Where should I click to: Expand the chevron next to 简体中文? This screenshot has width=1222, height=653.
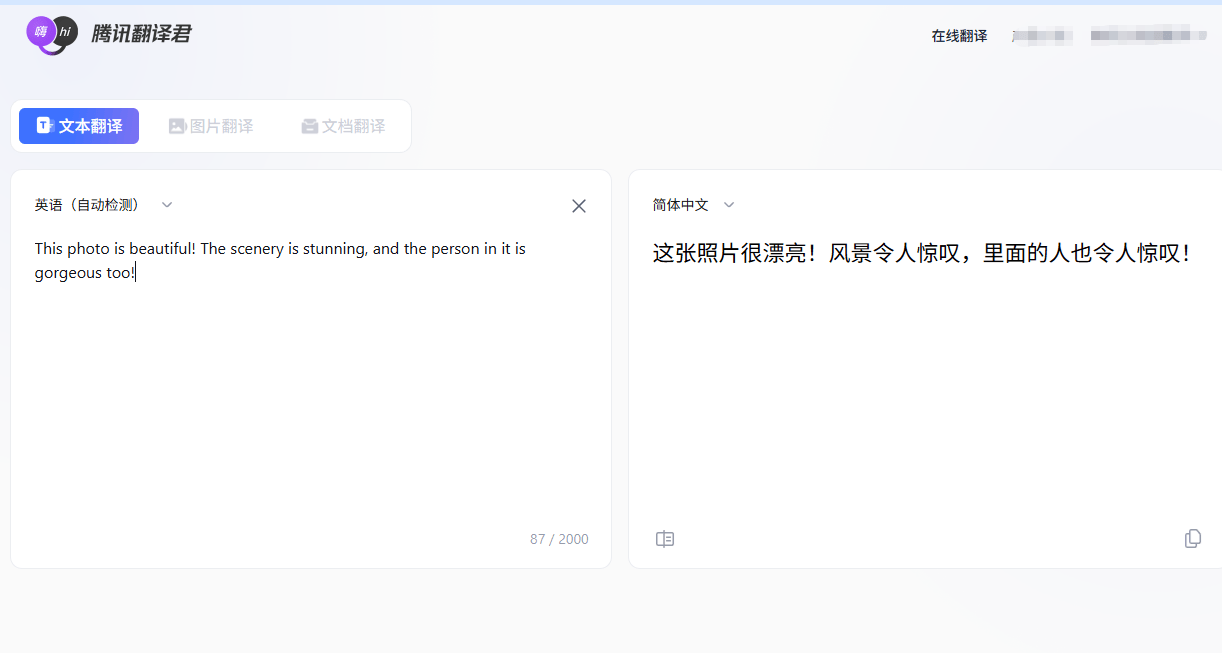pos(728,204)
